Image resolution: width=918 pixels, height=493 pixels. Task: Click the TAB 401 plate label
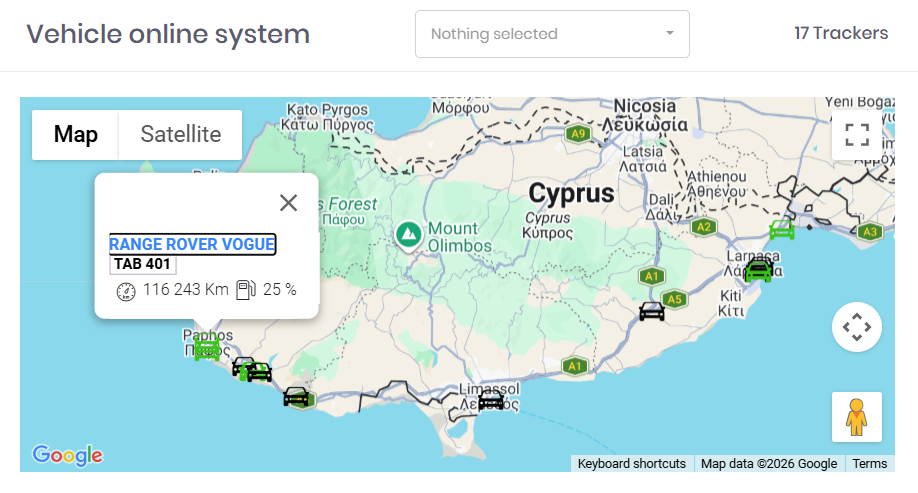coord(142,265)
